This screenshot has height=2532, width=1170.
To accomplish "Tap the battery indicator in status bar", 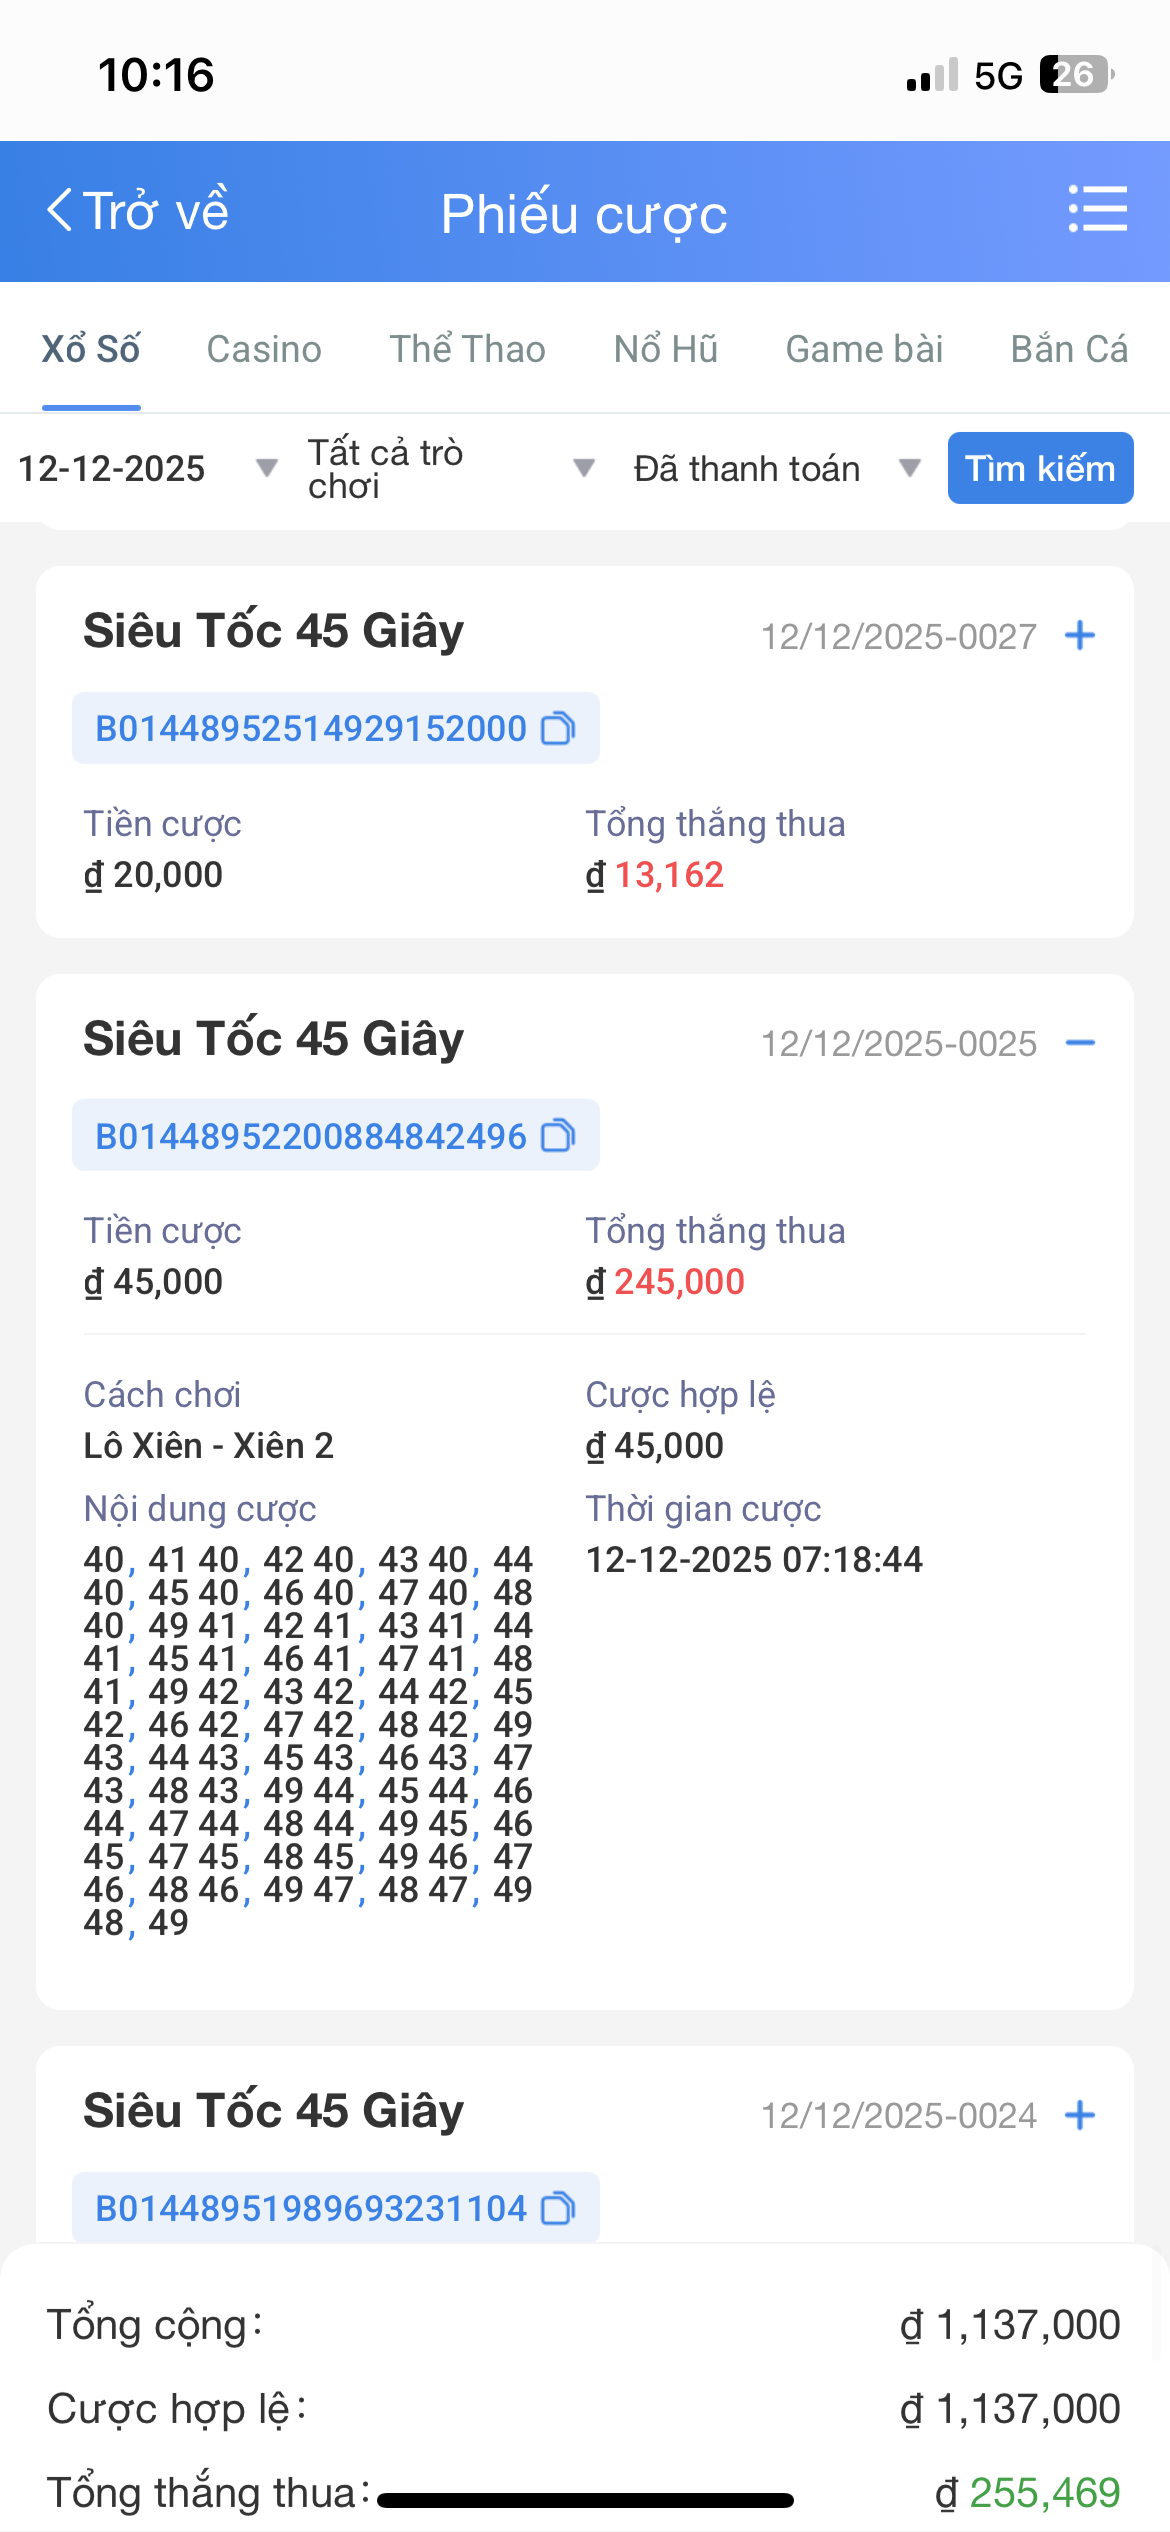I will (1076, 75).
